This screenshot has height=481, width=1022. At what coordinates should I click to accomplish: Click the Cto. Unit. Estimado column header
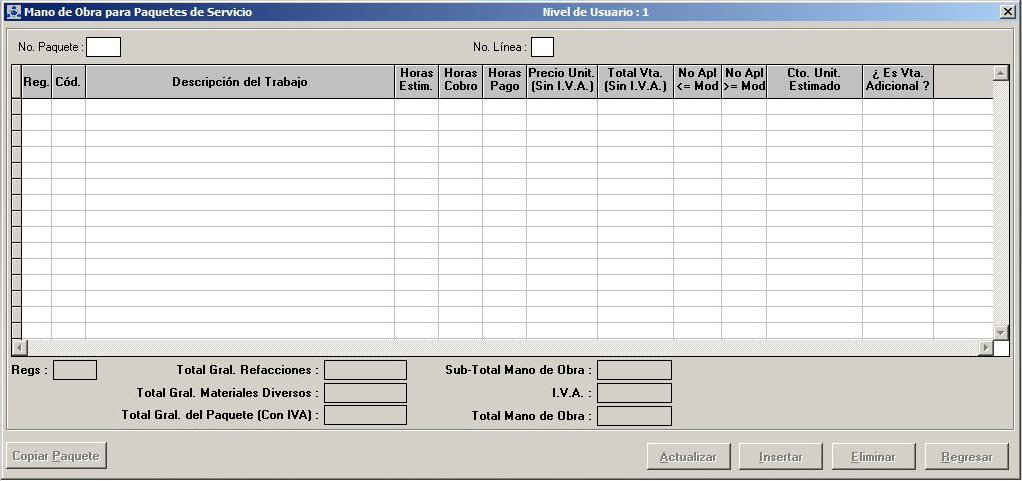click(814, 81)
